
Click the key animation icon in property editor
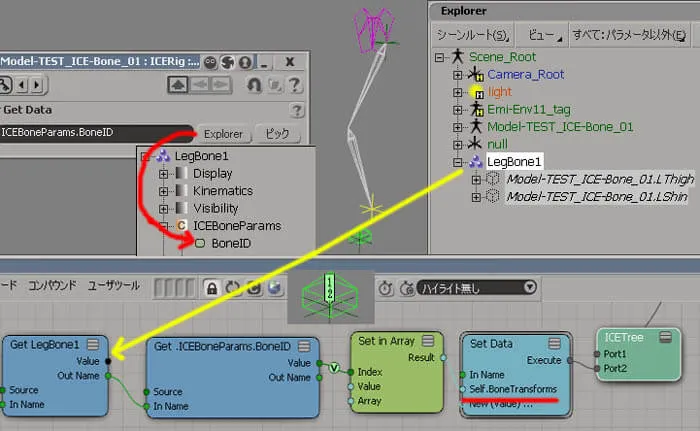pyautogui.click(x=4, y=84)
